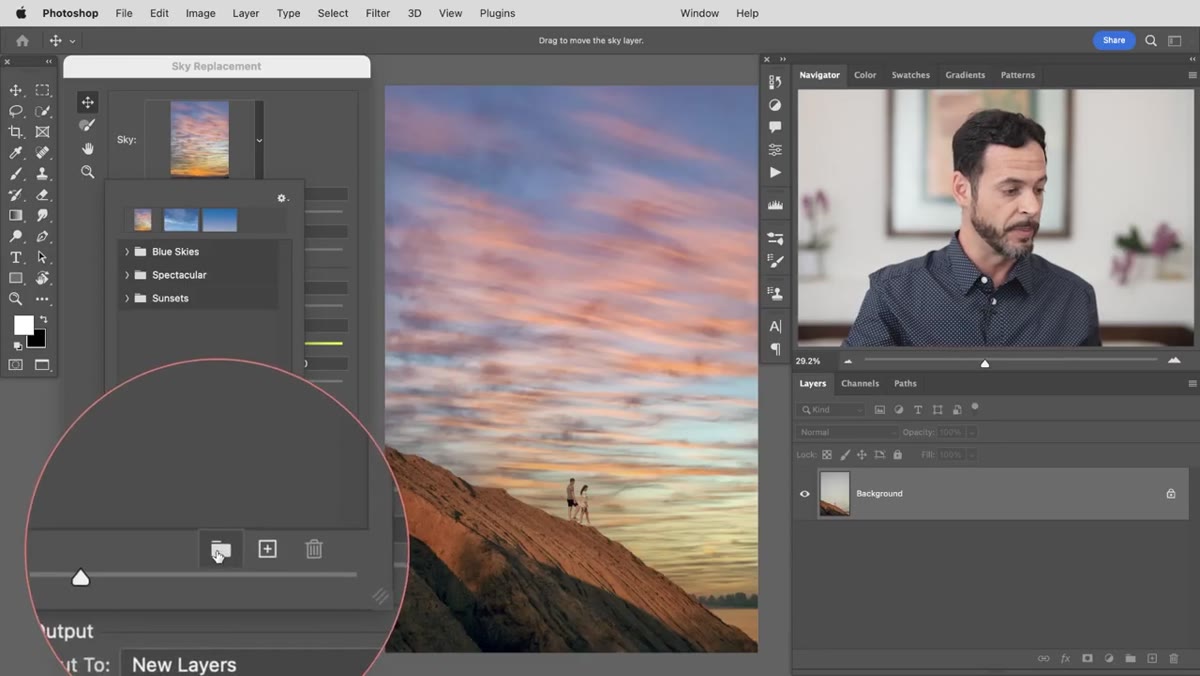Click the Navigator zoom percentage field 29.2%
The image size is (1200, 676).
point(808,361)
